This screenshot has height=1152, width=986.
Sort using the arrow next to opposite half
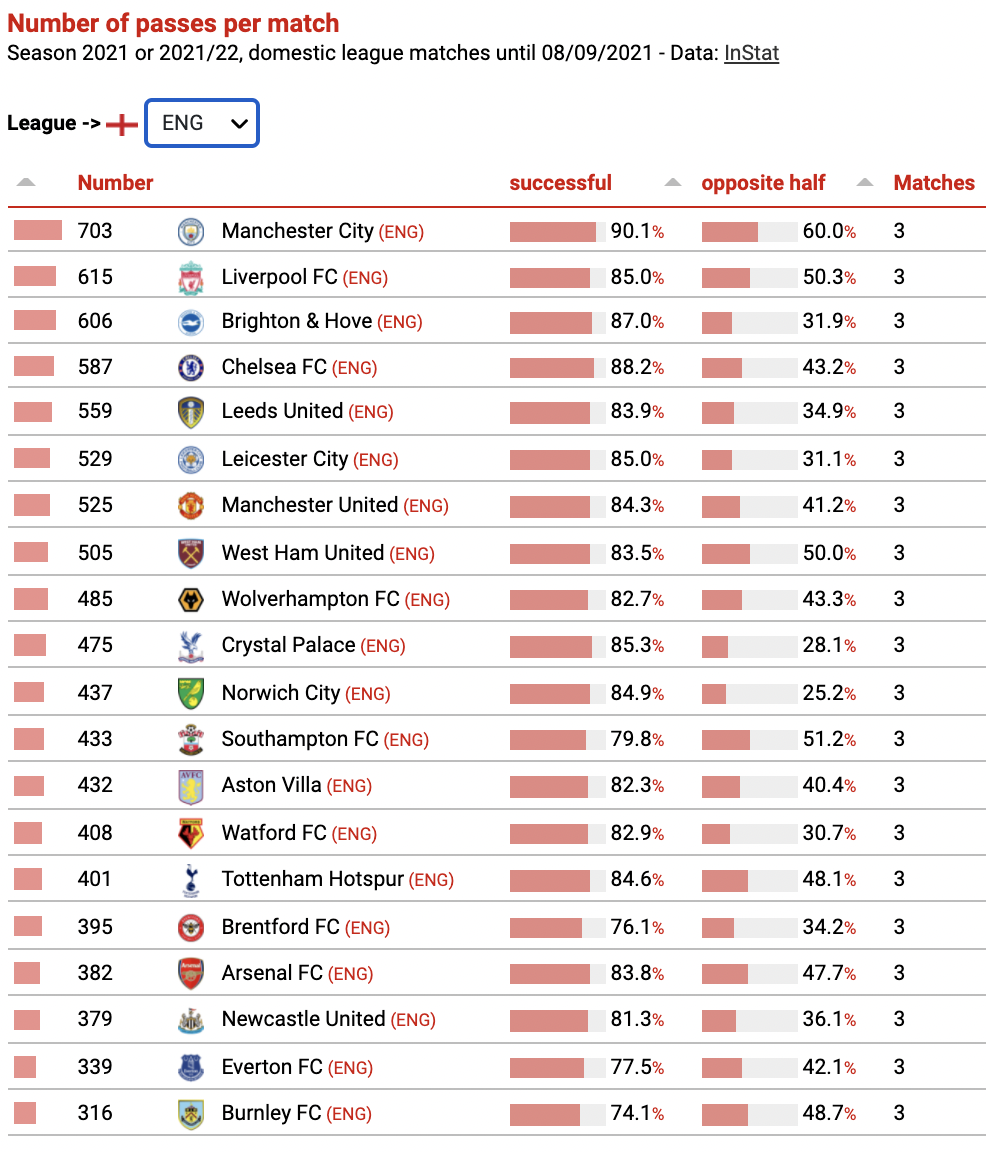click(865, 182)
